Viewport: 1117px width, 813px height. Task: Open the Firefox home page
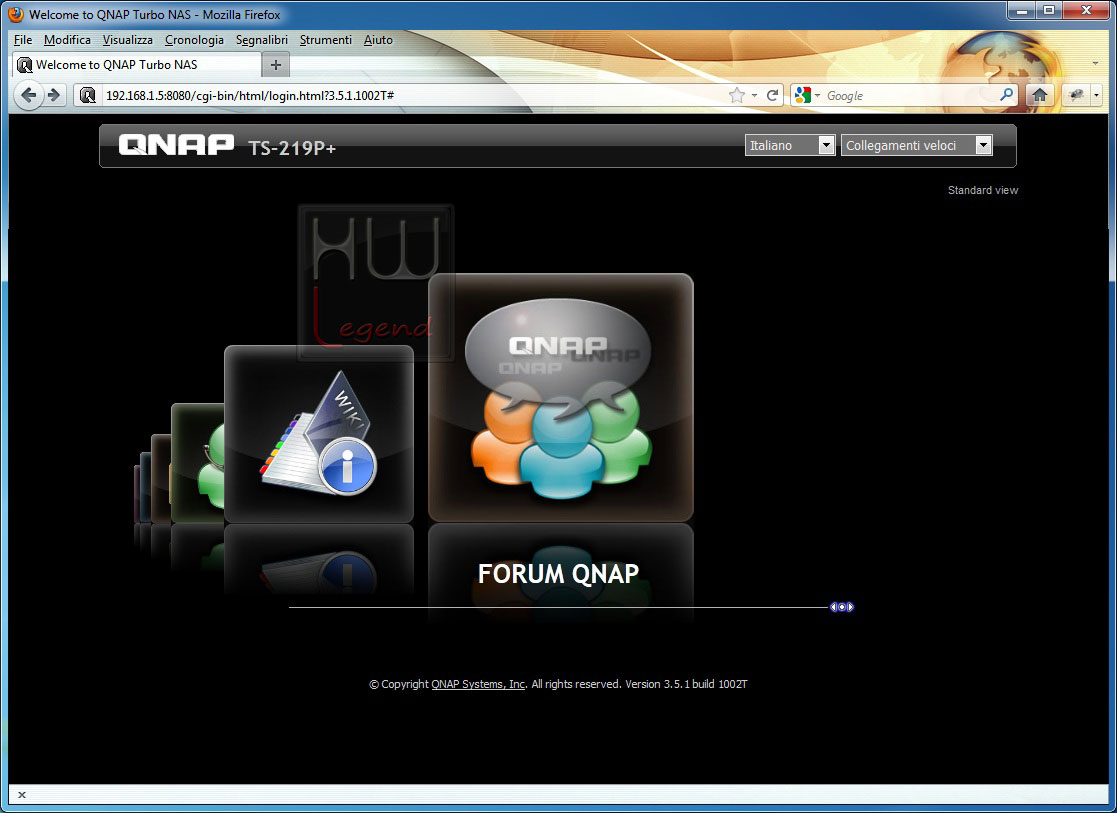point(1040,95)
